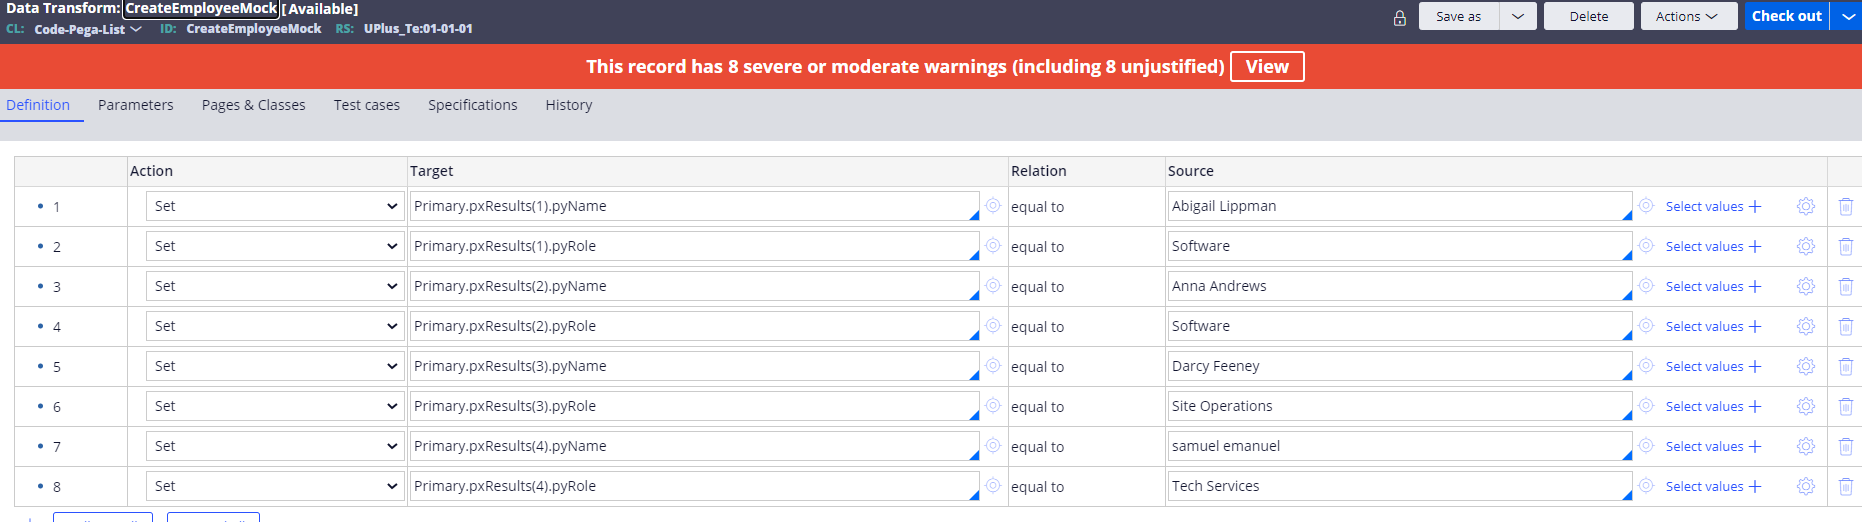Open gear settings for row 6 Site Operations
Viewport: 1862px width, 522px height.
(1806, 406)
